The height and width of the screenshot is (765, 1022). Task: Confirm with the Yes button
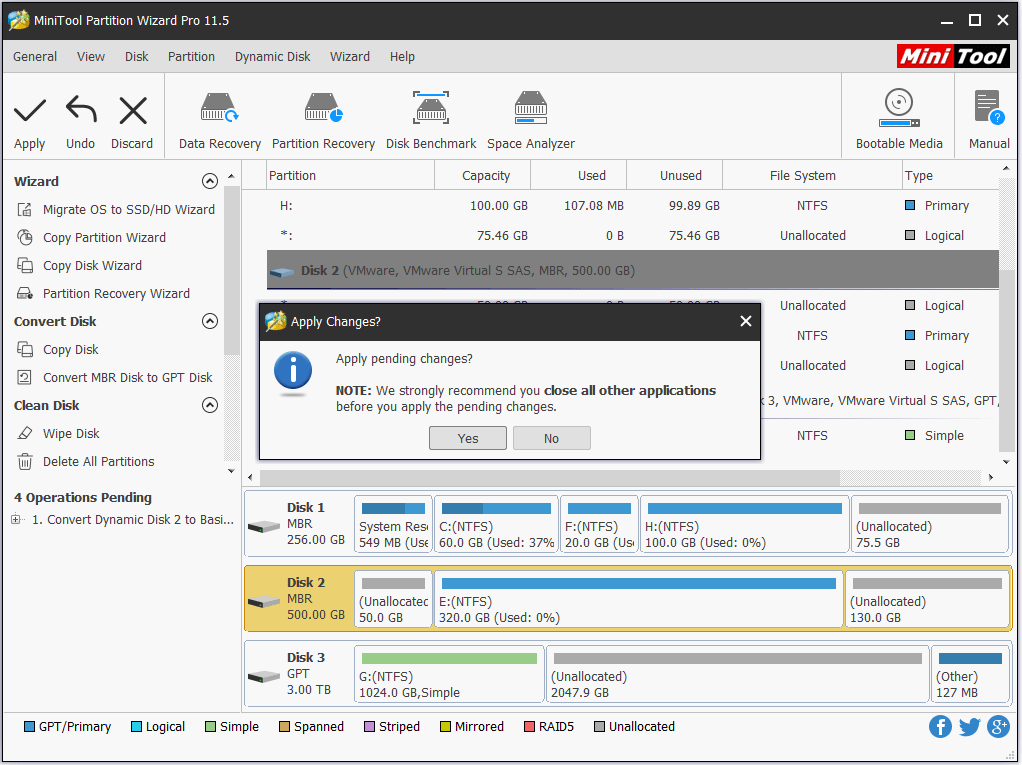point(468,439)
